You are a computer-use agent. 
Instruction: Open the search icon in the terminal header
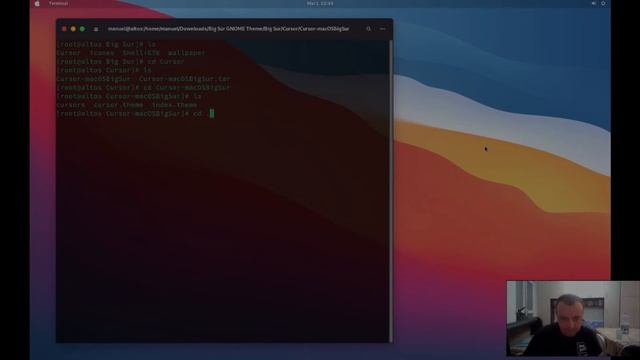369,29
